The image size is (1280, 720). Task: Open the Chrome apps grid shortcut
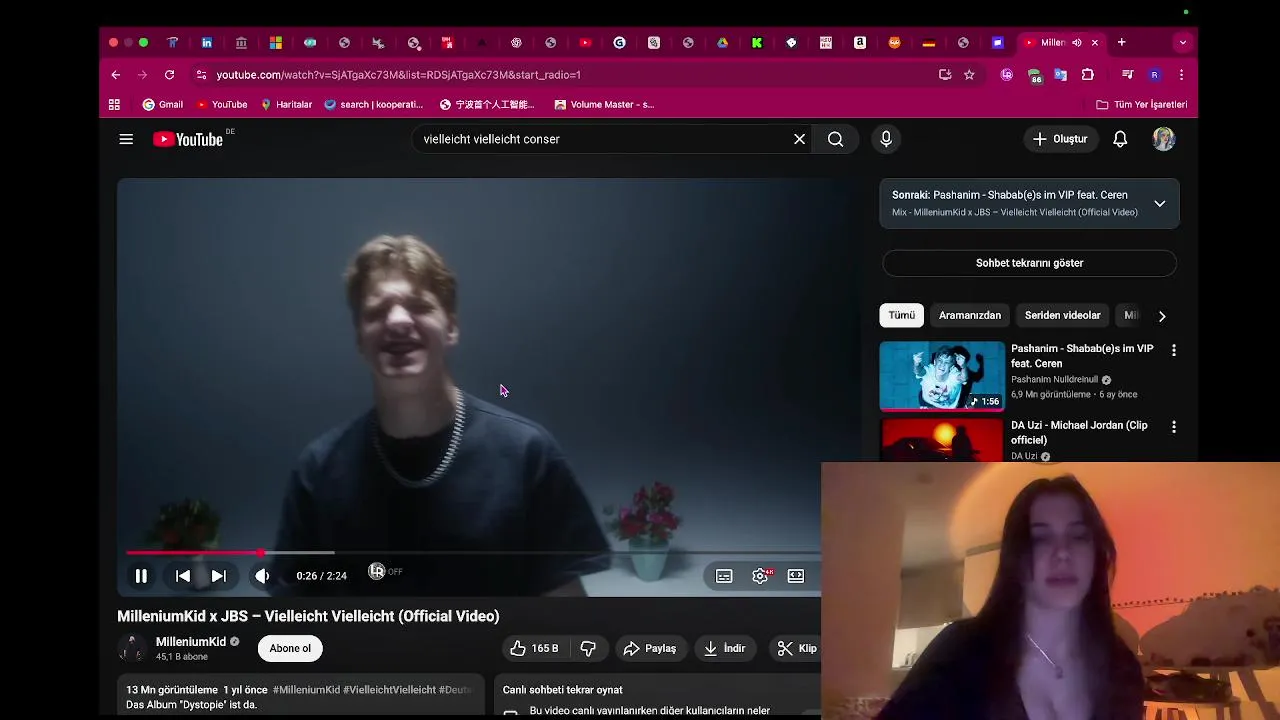[114, 104]
